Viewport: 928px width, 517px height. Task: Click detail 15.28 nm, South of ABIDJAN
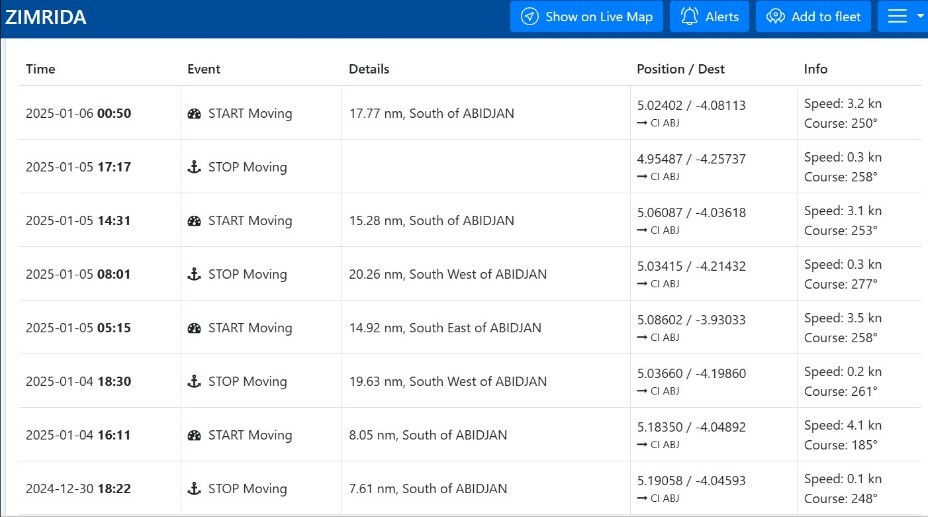pyautogui.click(x=431, y=221)
